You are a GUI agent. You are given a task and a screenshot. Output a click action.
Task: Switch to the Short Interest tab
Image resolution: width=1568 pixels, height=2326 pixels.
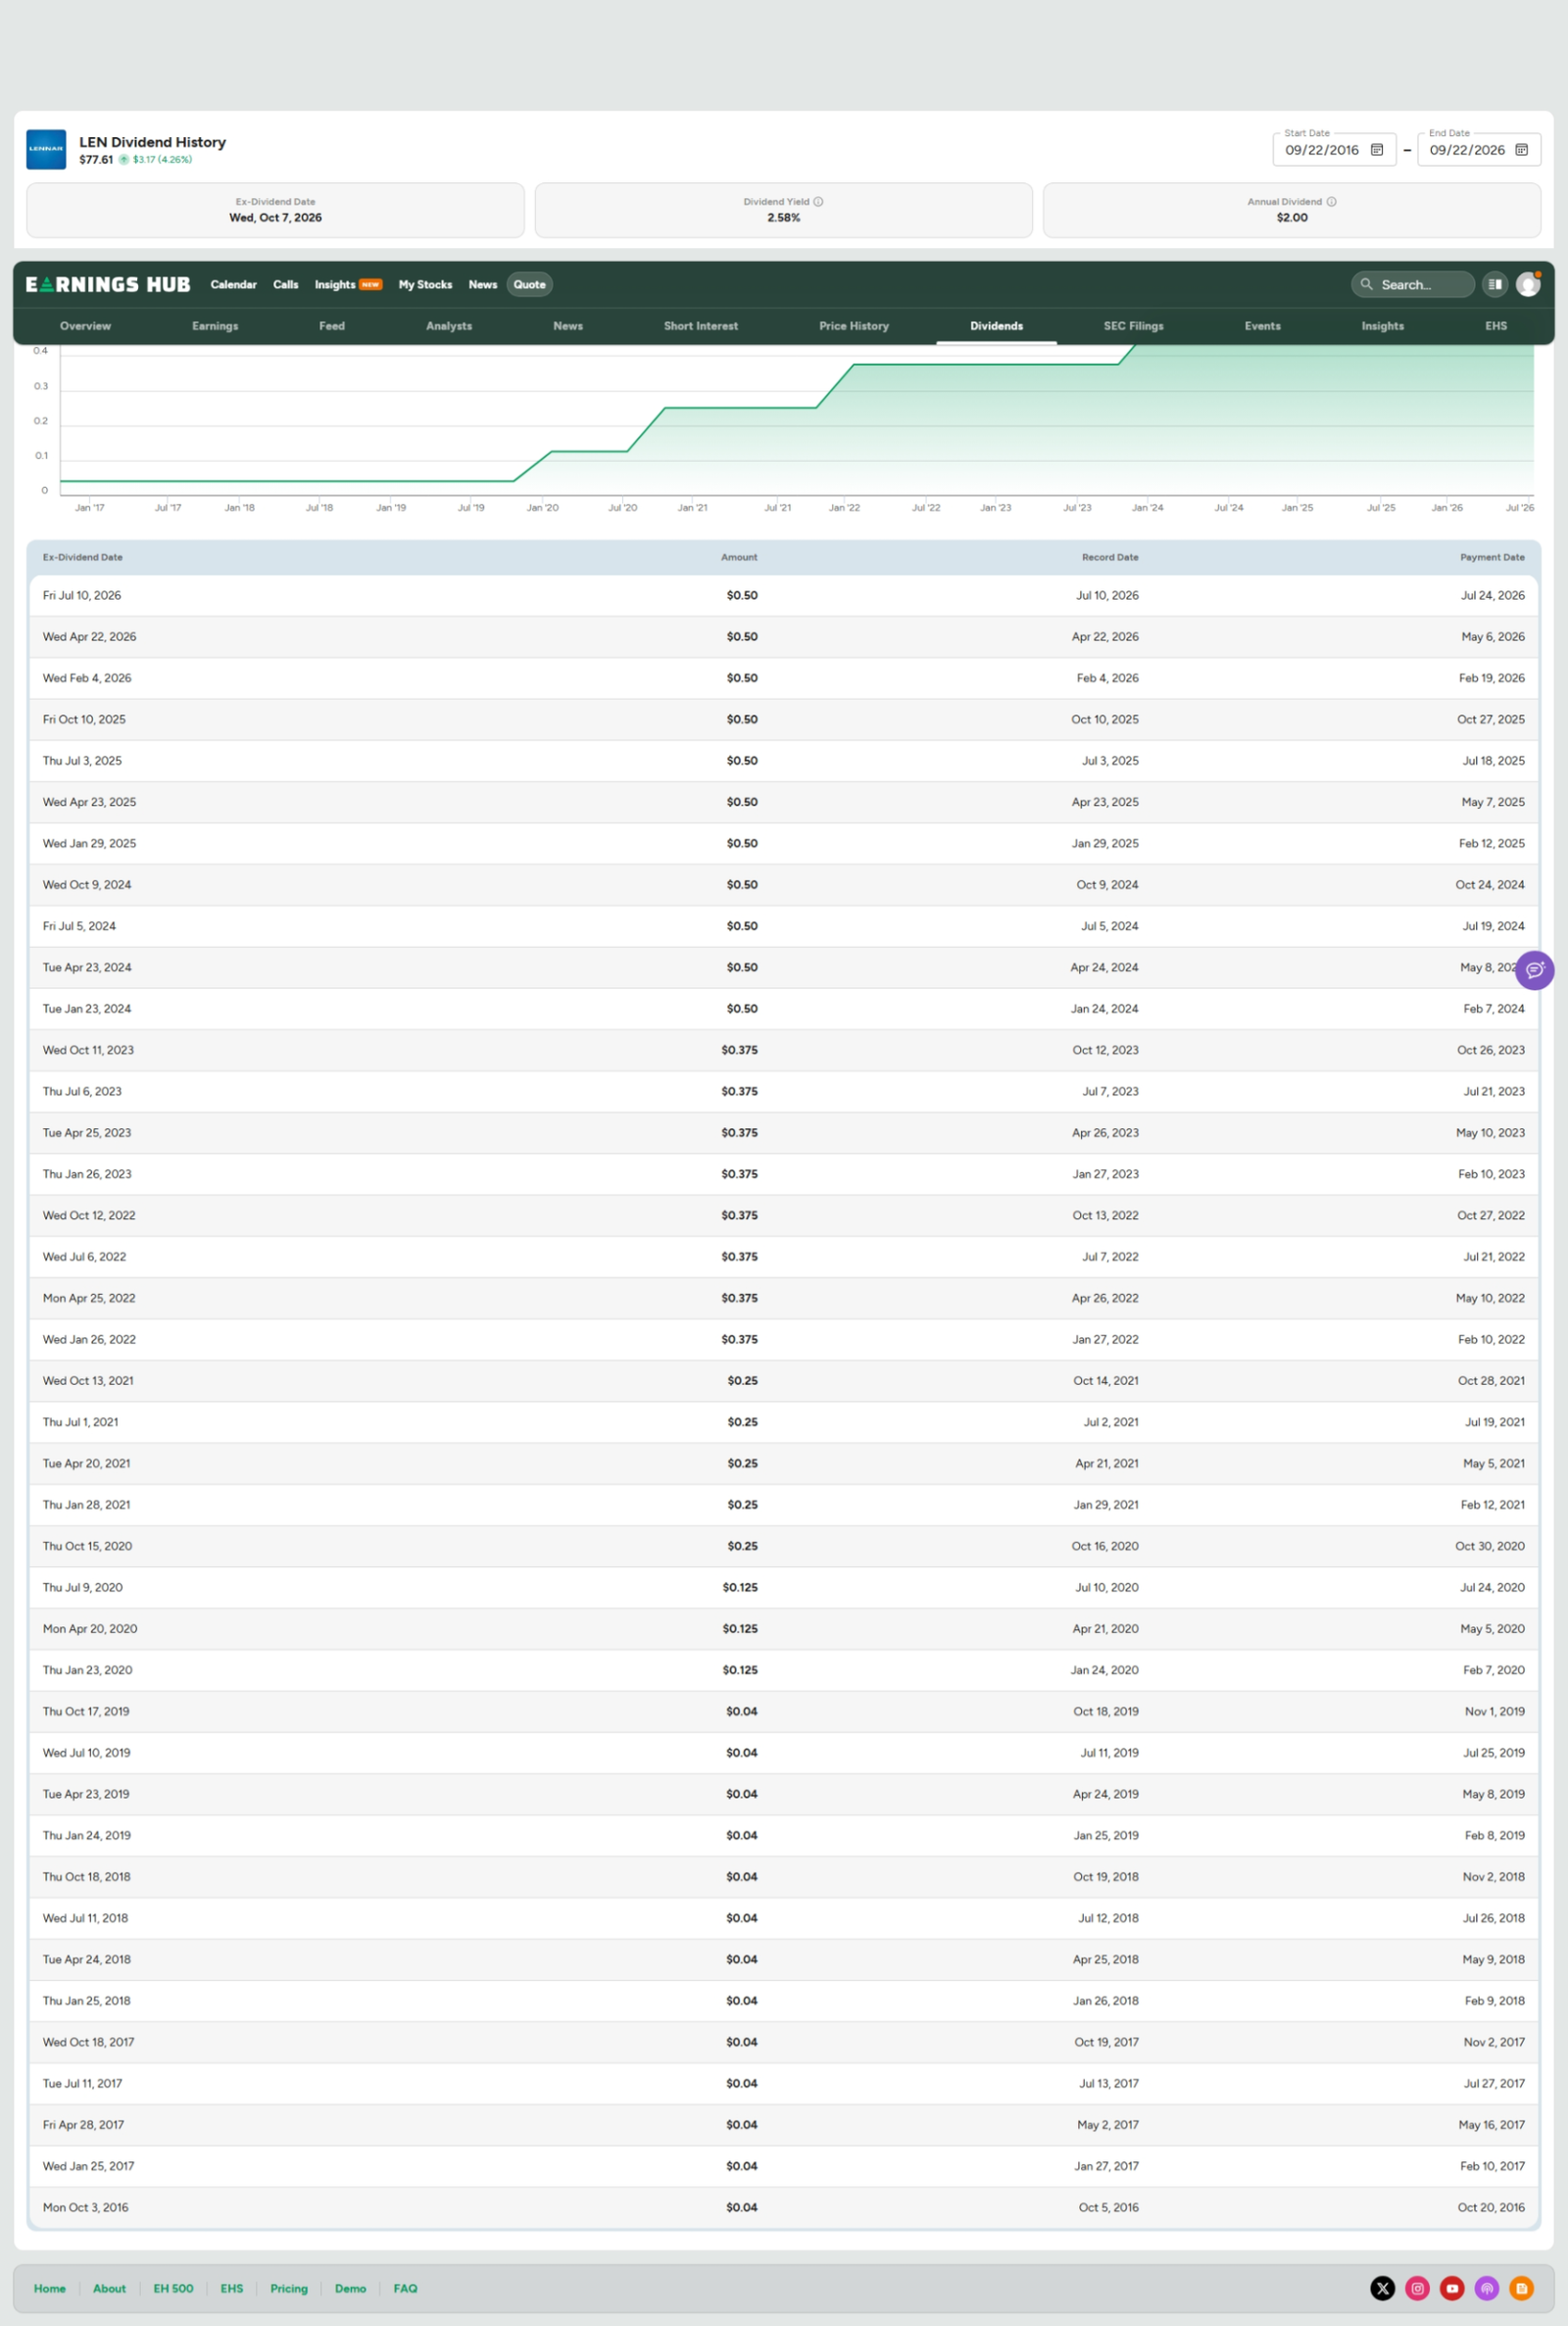(701, 326)
